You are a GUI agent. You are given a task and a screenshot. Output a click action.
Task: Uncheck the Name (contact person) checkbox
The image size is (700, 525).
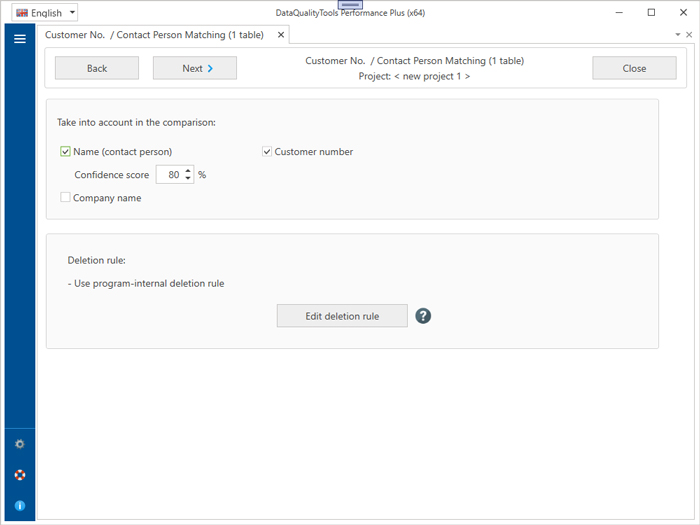(66, 152)
